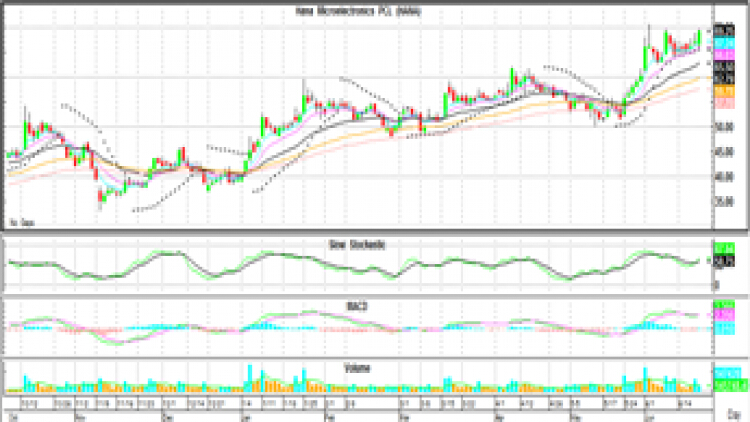Click the green value tag on the Volume axis
The height and width of the screenshot is (422, 750).
tap(730, 385)
